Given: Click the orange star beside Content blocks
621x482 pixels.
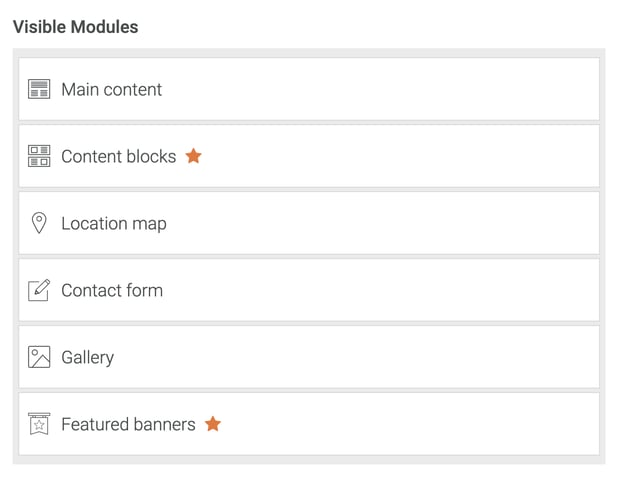Looking at the screenshot, I should pos(194,156).
